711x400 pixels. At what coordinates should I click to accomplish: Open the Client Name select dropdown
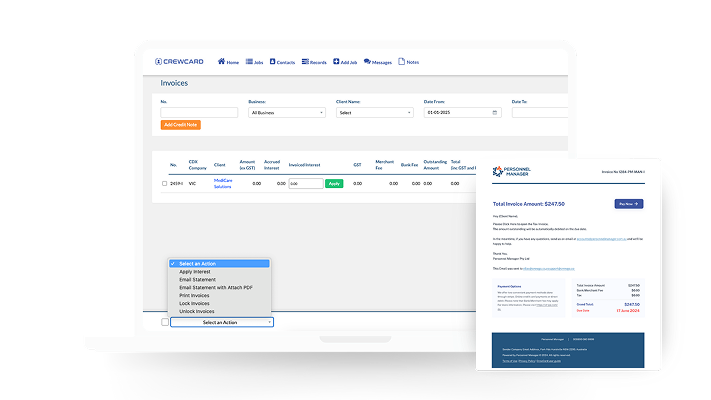pyautogui.click(x=374, y=113)
